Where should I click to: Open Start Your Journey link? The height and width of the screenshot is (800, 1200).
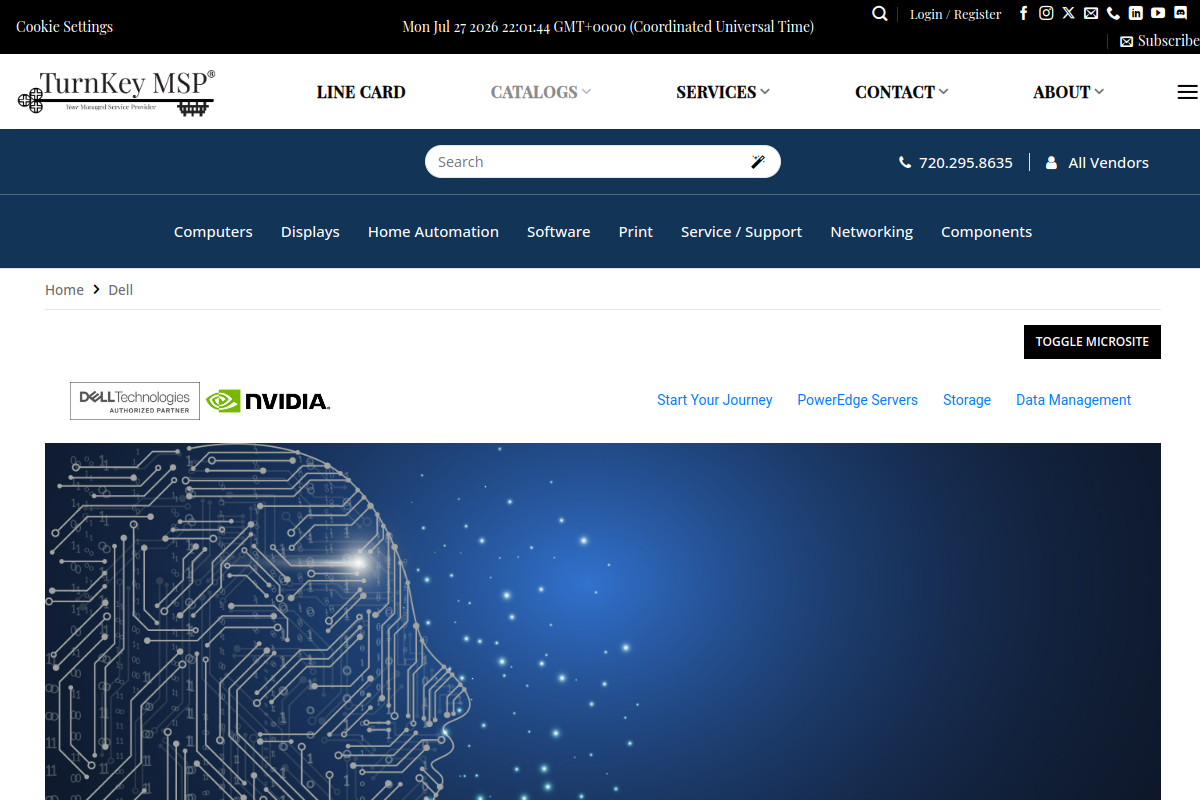pos(714,400)
